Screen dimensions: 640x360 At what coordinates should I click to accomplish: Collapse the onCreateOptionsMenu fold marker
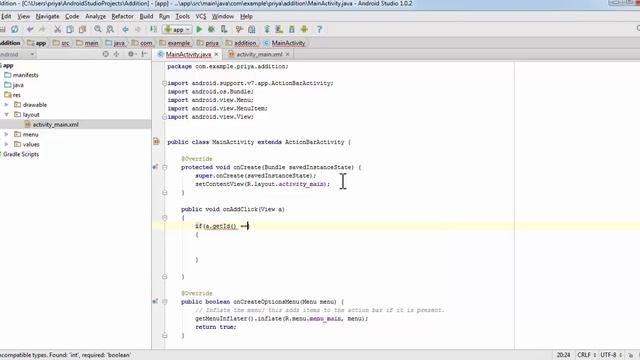click(x=164, y=302)
